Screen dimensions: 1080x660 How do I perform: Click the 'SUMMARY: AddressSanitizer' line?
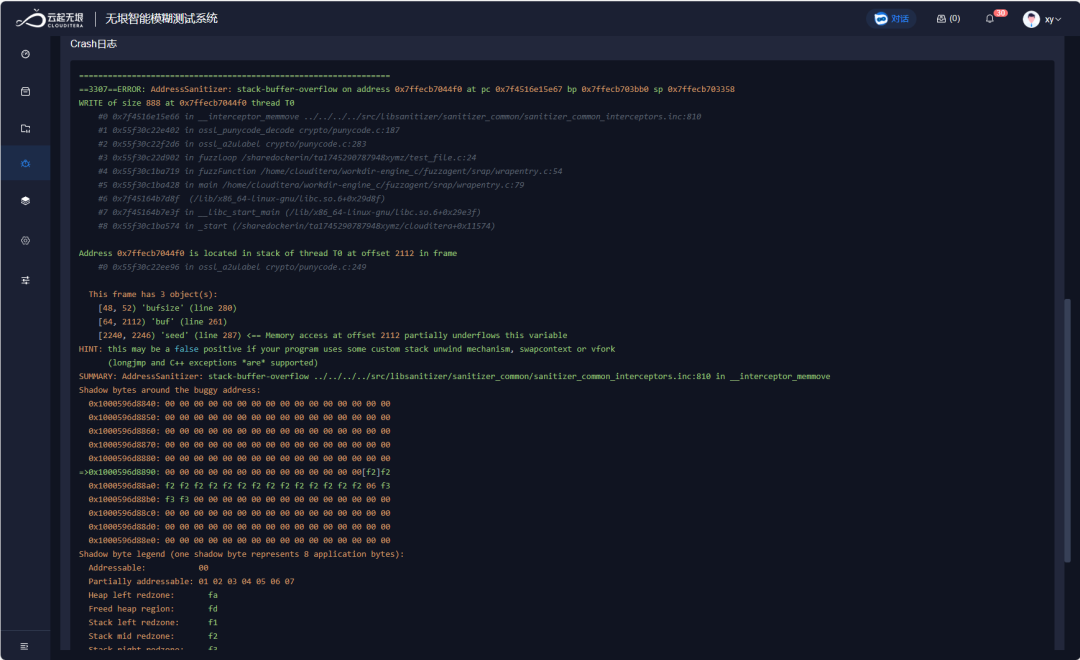click(455, 376)
